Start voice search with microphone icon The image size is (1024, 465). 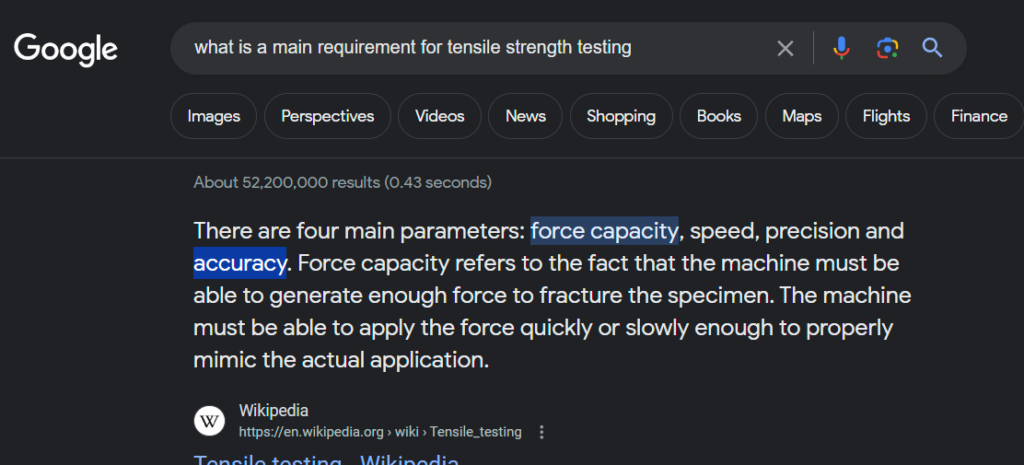coord(841,48)
